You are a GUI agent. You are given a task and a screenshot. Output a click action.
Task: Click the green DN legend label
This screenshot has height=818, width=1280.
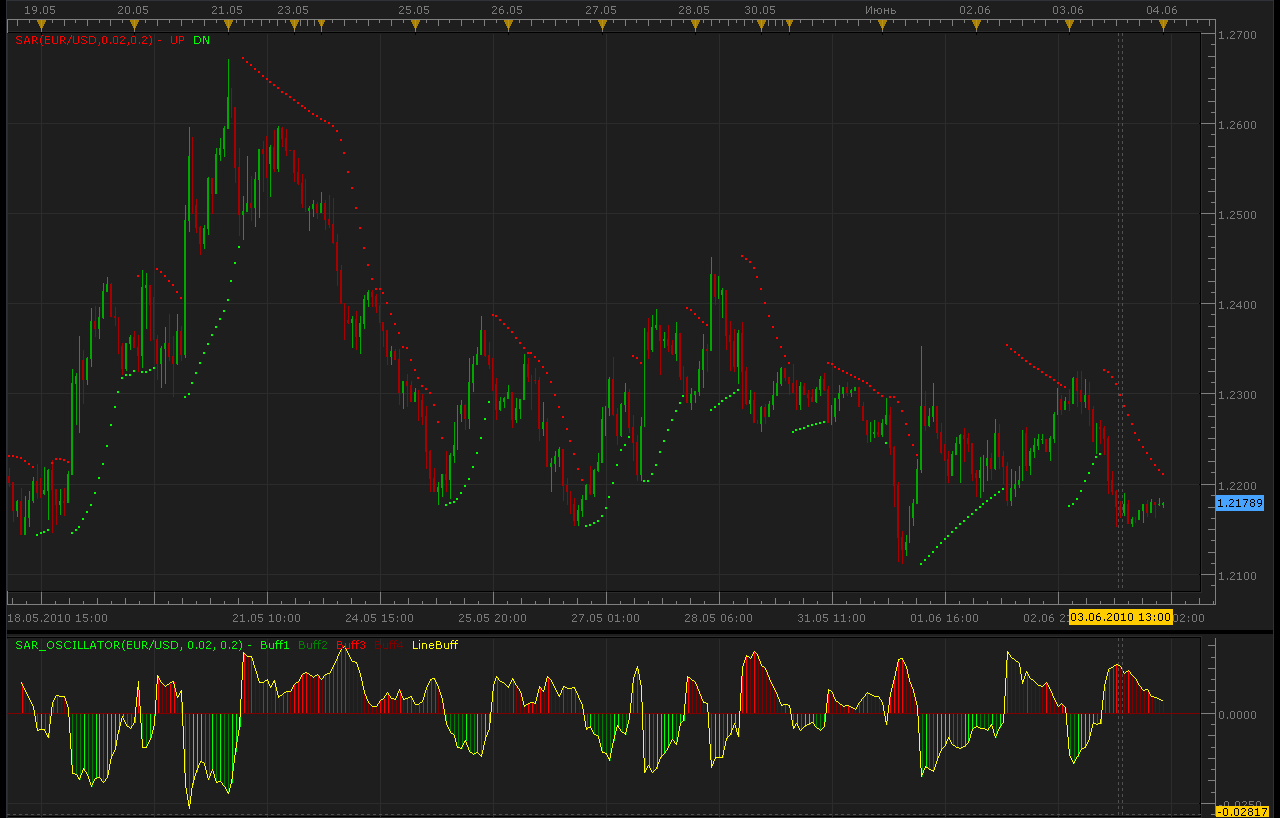click(202, 40)
